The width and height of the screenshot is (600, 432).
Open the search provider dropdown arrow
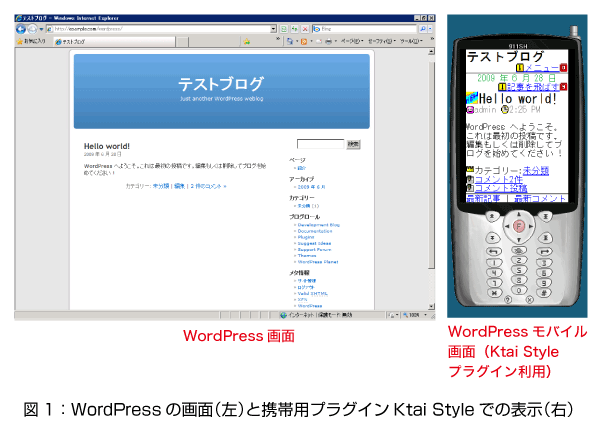(x=430, y=29)
